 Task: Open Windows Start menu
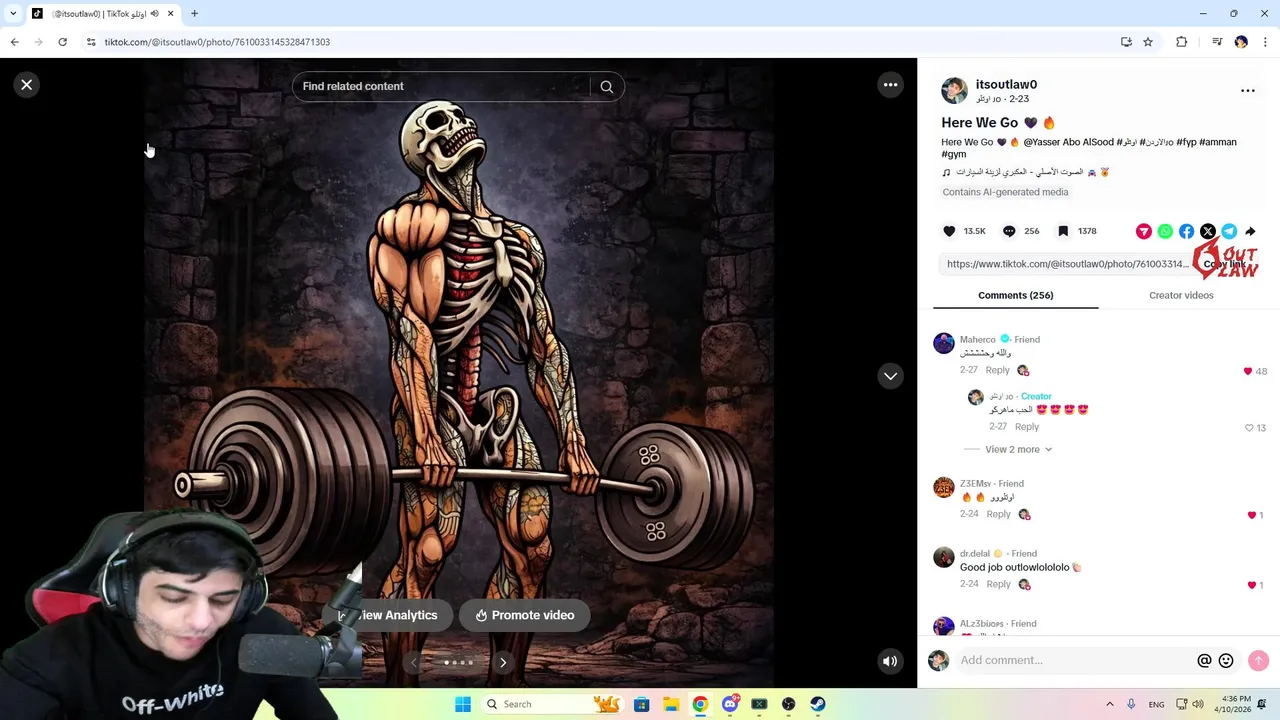click(462, 704)
